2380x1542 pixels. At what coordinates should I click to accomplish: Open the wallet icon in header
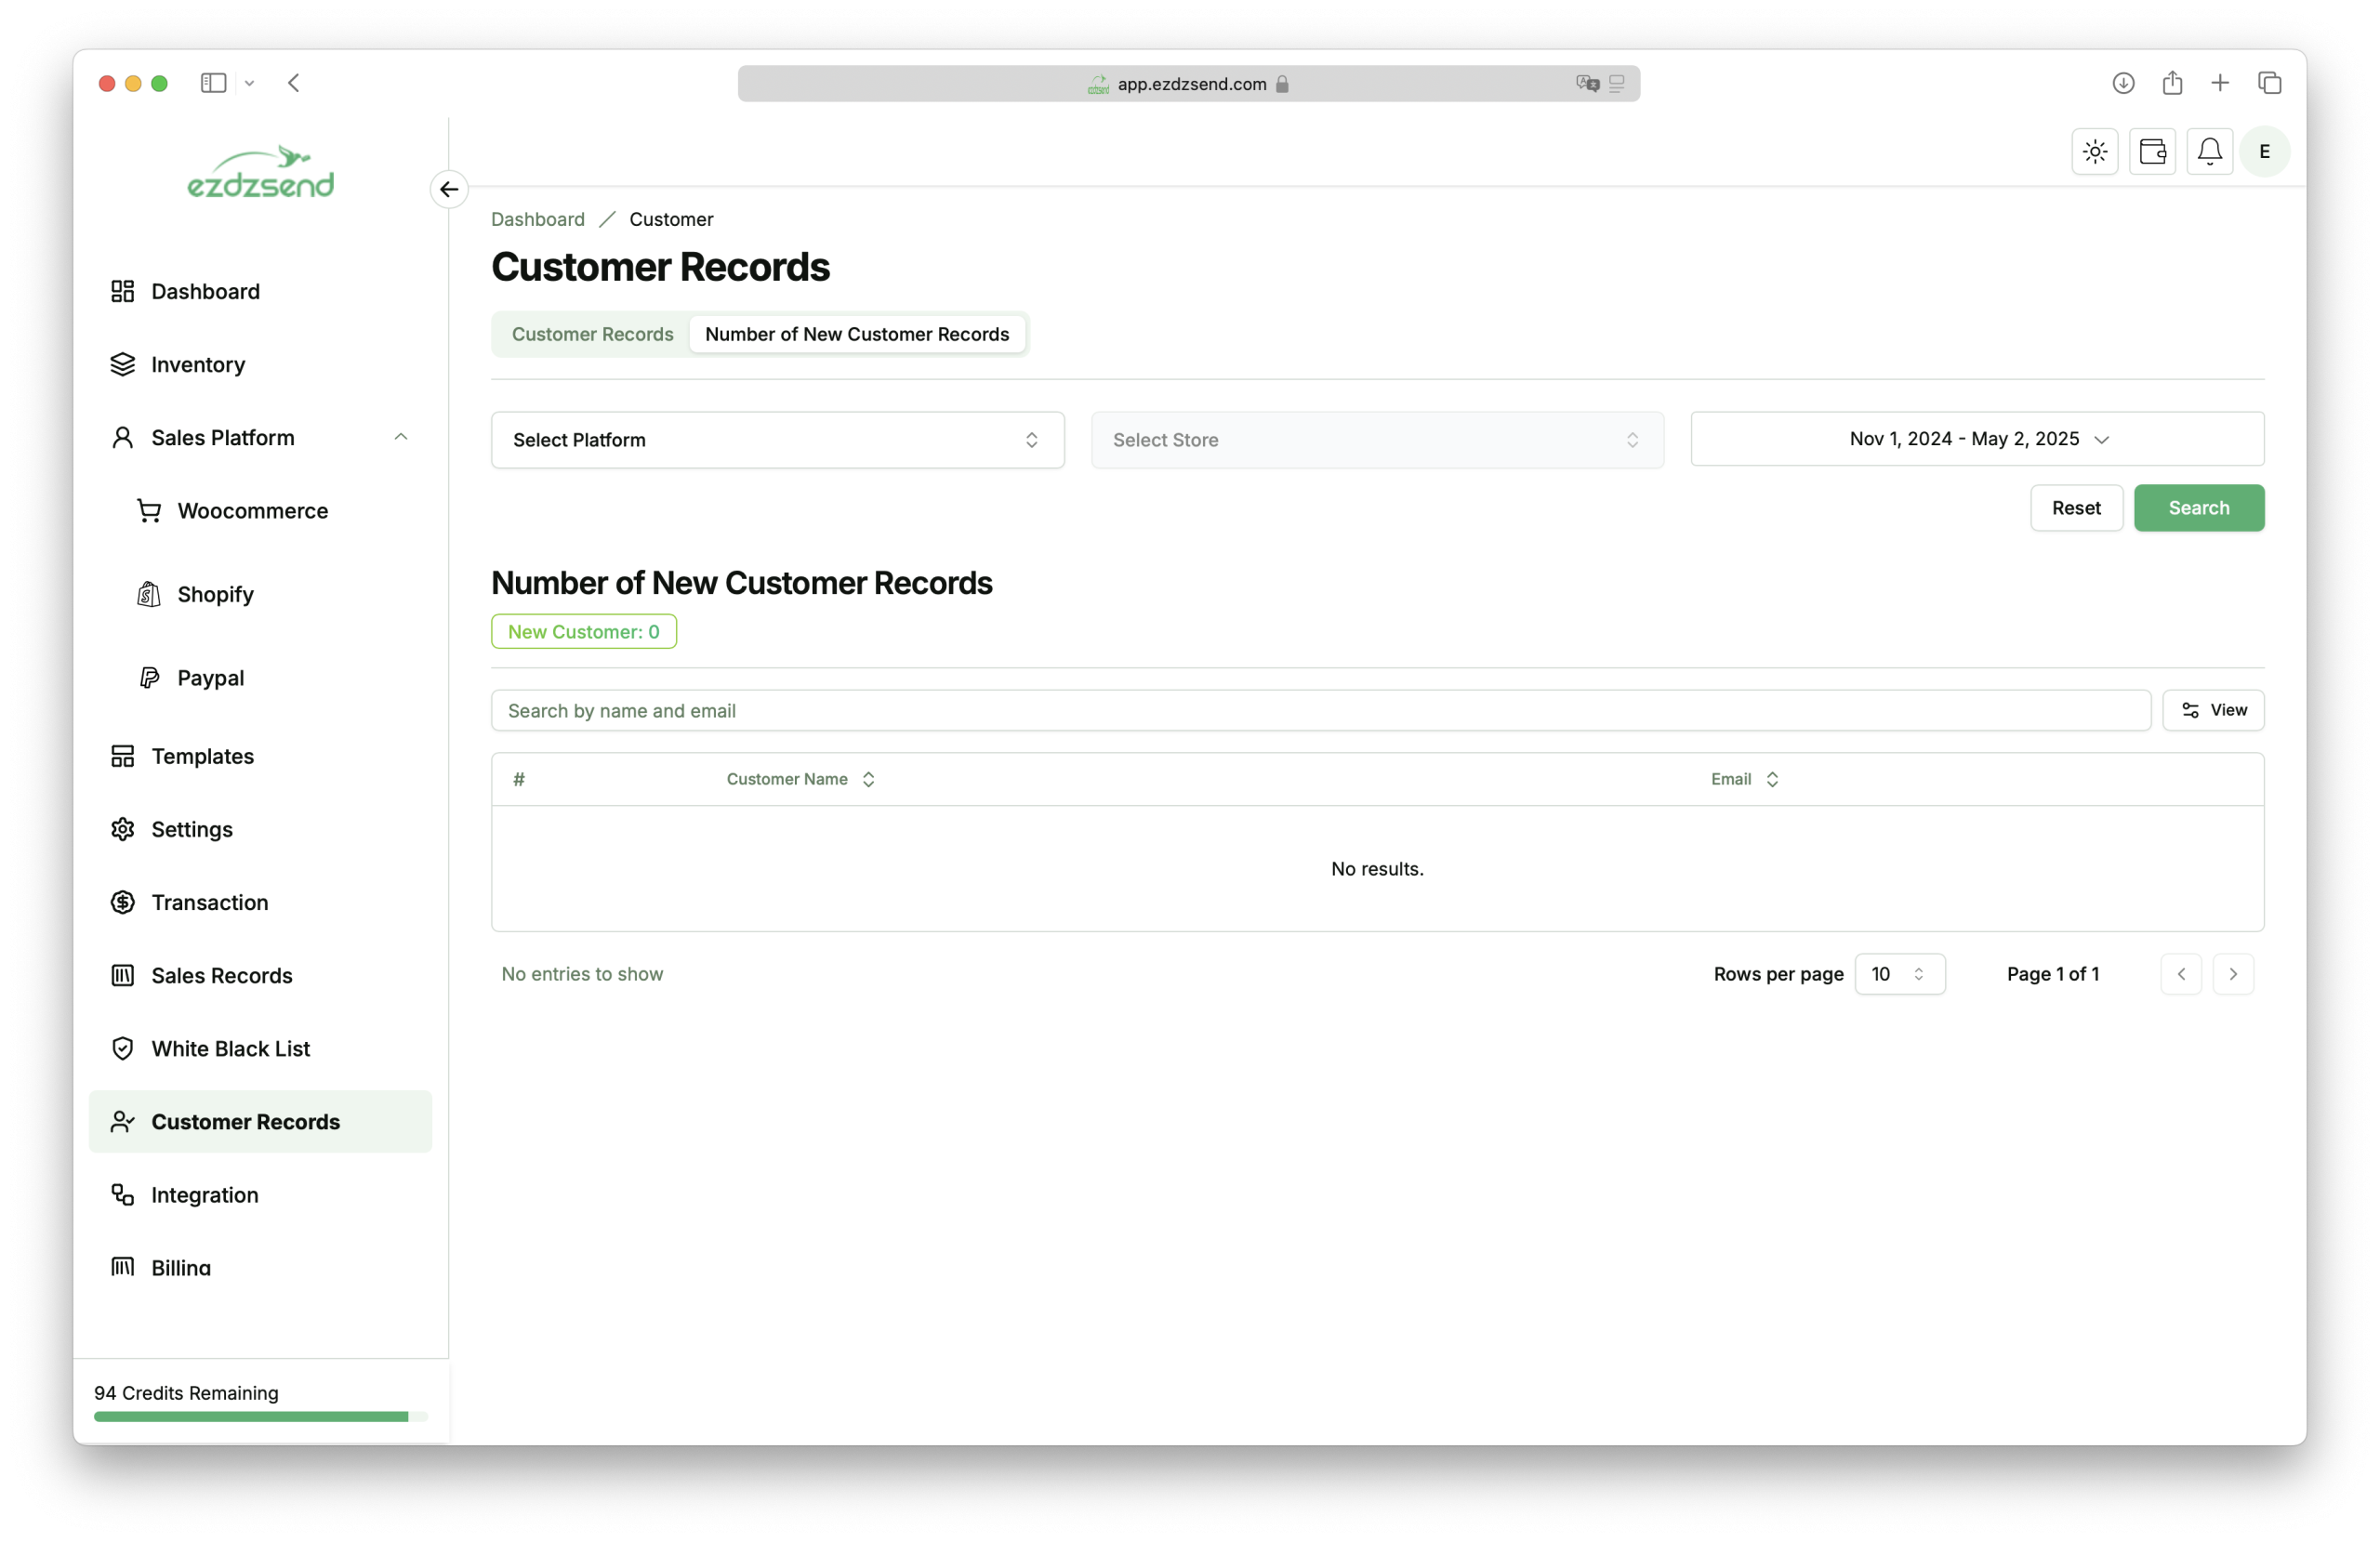2152,152
